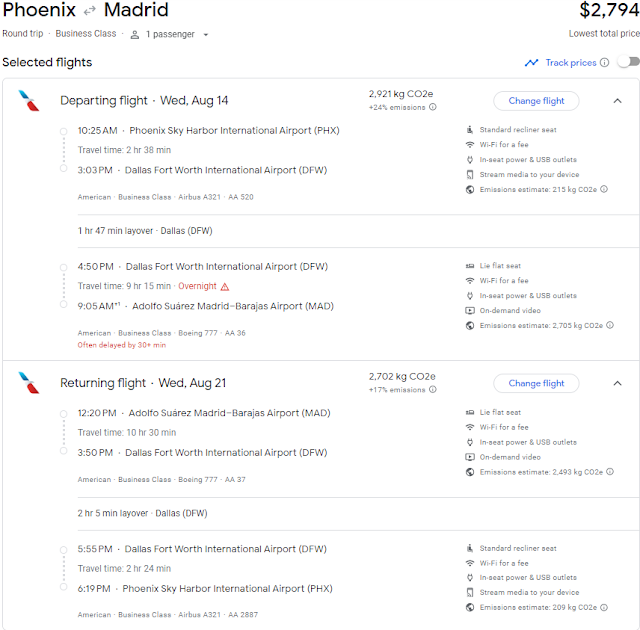Click the Track prices info icon
The width and height of the screenshot is (640, 630).
[x=604, y=63]
